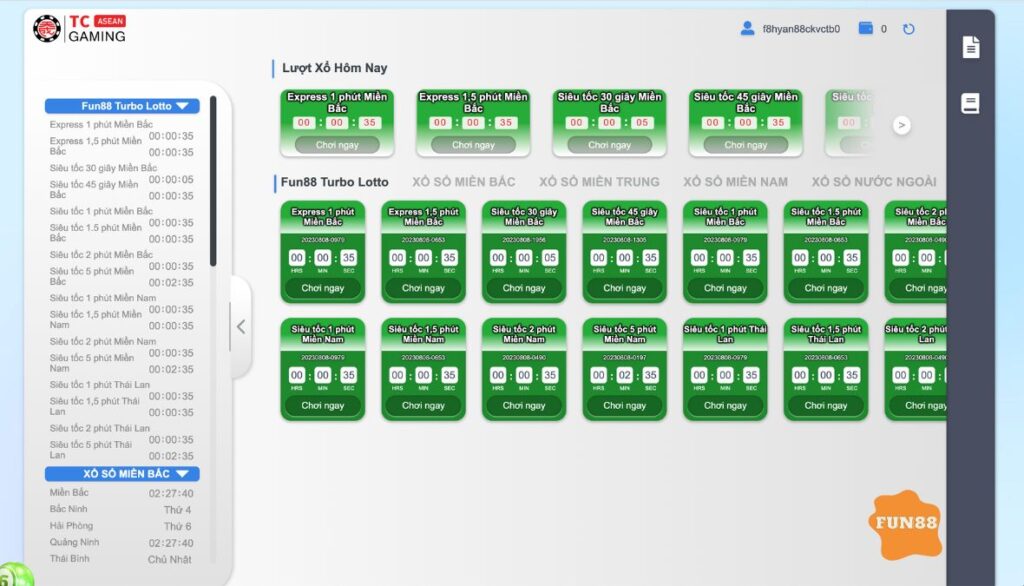Viewport: 1024px width, 586px height.
Task: Click the sidebar vertical scrollbar
Action: pos(213,182)
